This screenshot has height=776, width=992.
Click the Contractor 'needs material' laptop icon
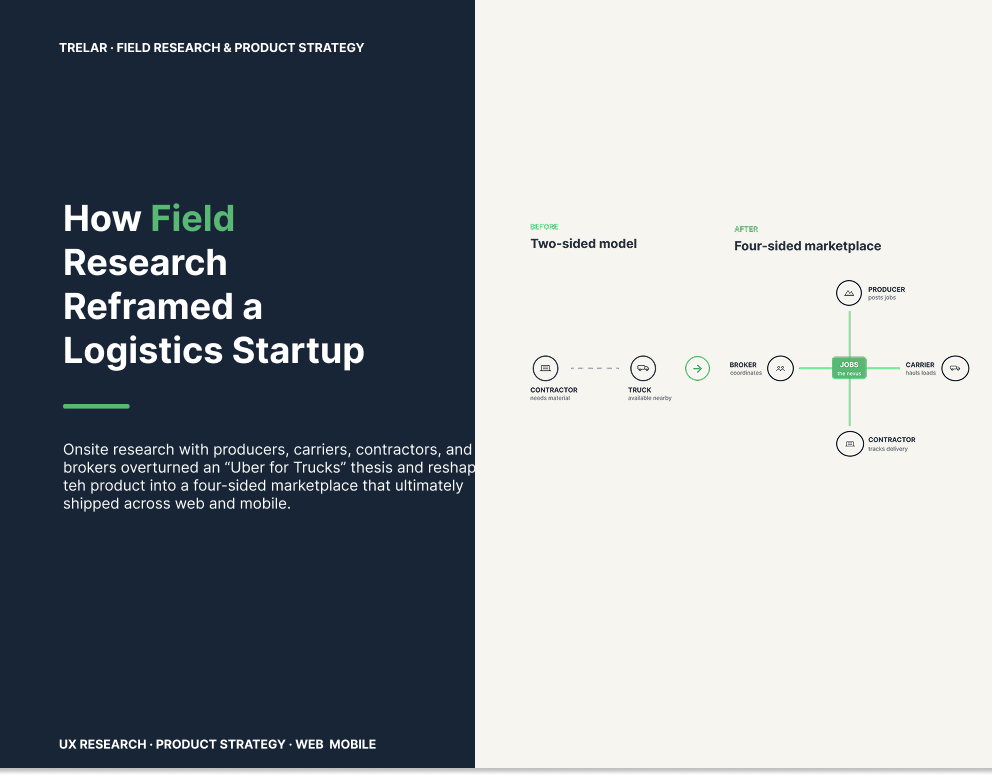click(545, 368)
